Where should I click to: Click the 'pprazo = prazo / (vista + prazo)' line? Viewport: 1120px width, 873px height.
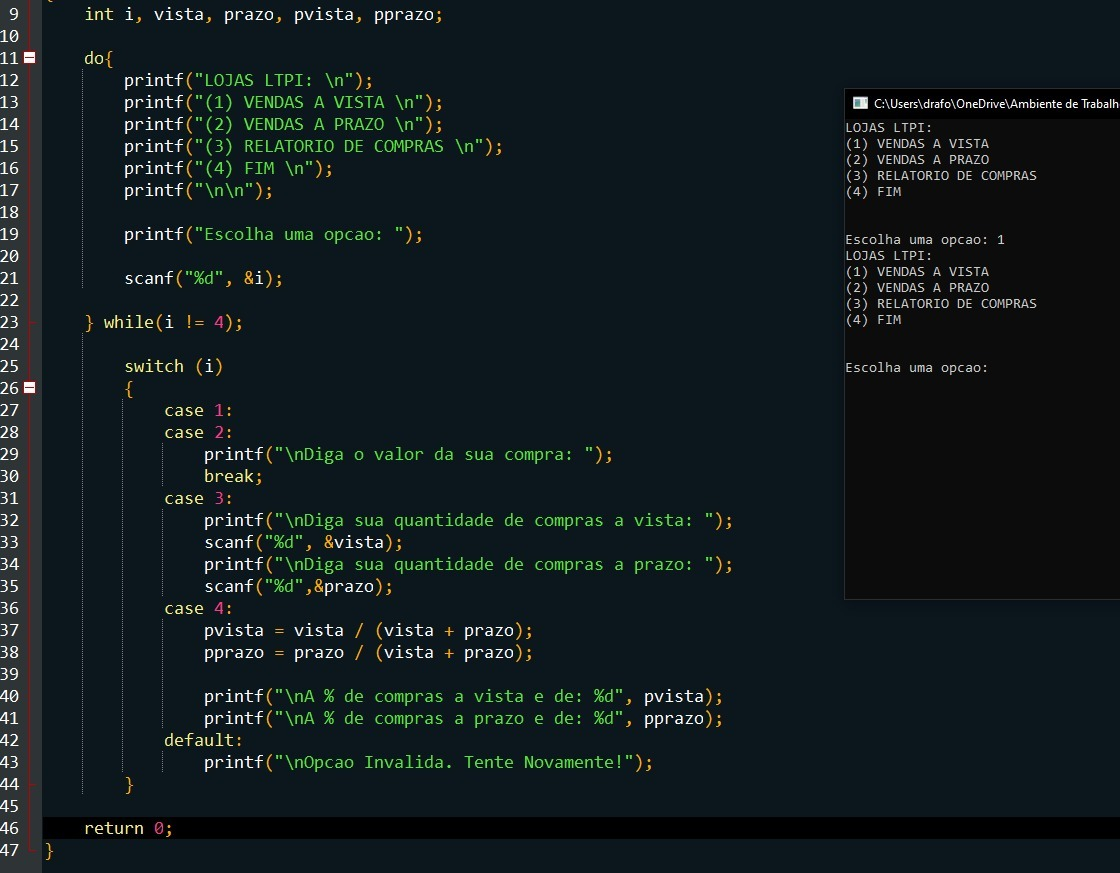click(x=368, y=652)
